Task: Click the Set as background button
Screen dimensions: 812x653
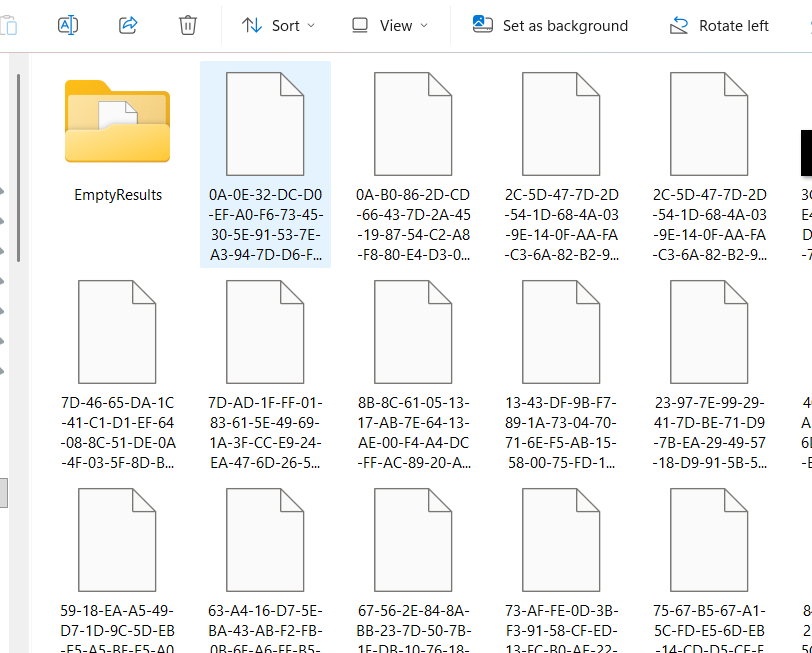Action: (551, 25)
